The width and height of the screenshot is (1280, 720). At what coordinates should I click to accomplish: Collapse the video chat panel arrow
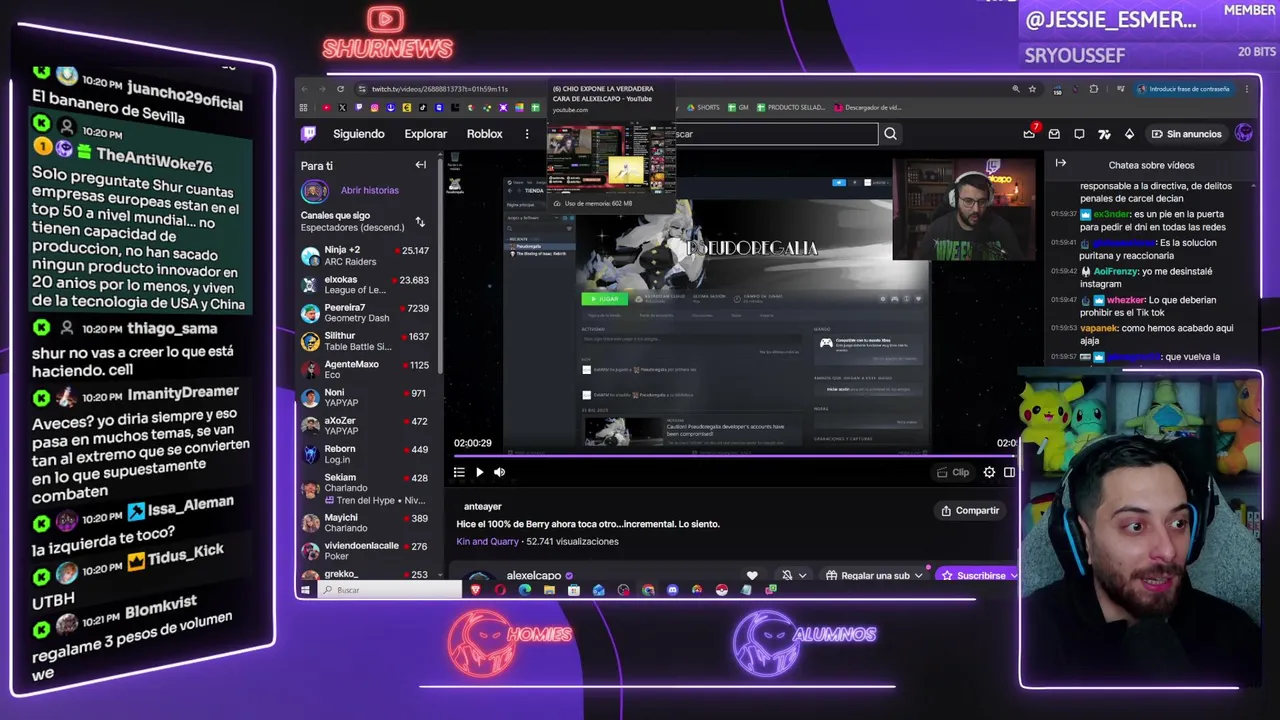(1061, 163)
